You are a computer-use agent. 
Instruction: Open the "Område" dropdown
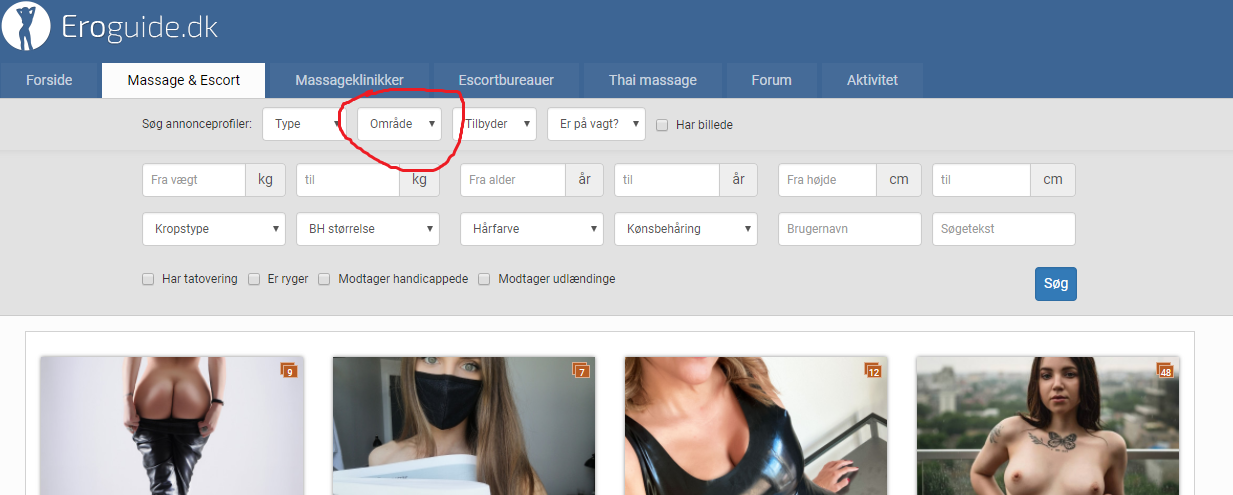point(399,124)
